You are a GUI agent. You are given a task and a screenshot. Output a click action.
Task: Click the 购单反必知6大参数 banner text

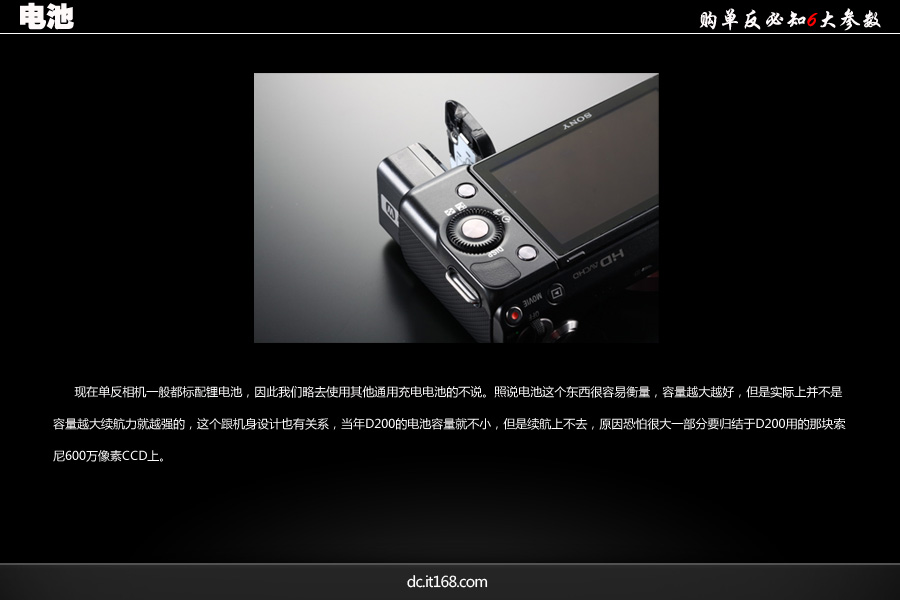click(789, 19)
